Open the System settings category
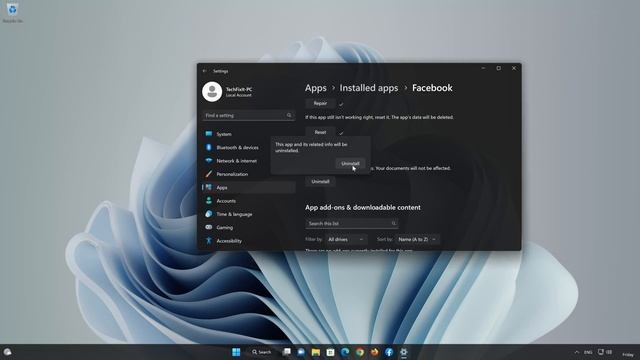Image resolution: width=640 pixels, height=360 pixels. point(249,134)
